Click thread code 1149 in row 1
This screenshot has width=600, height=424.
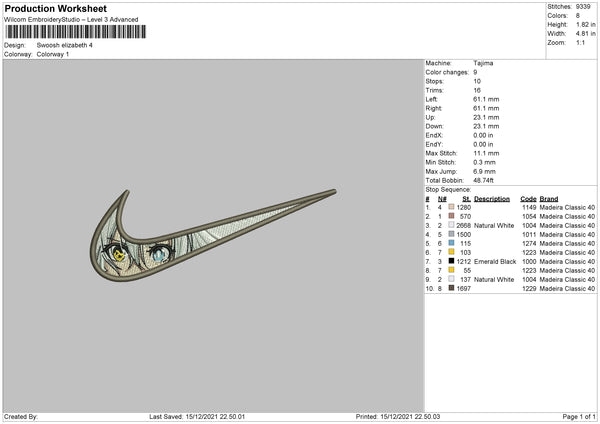click(x=529, y=207)
